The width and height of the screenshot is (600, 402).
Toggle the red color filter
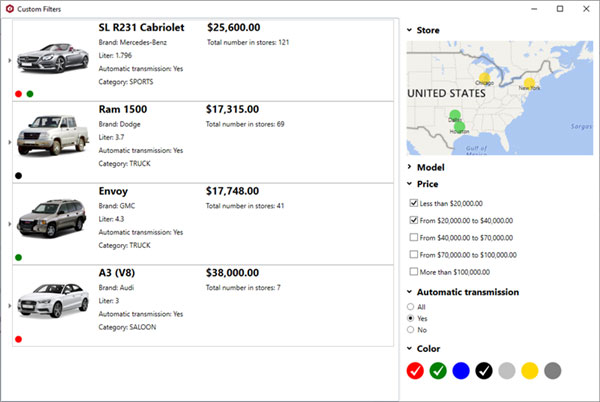coord(415,370)
